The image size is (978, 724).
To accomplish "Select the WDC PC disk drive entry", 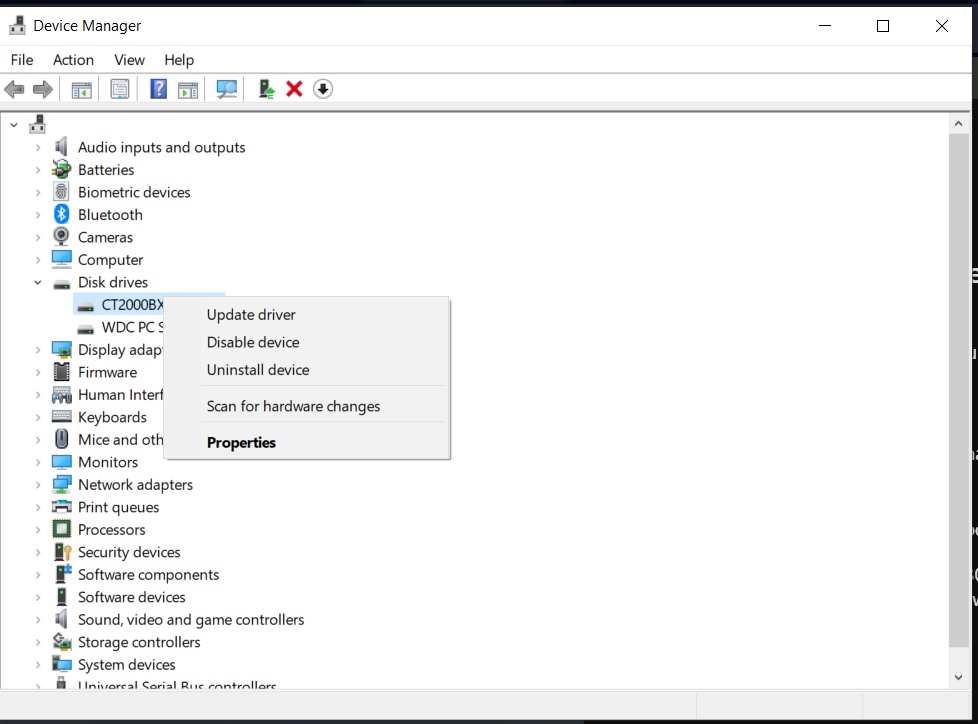I will (132, 327).
